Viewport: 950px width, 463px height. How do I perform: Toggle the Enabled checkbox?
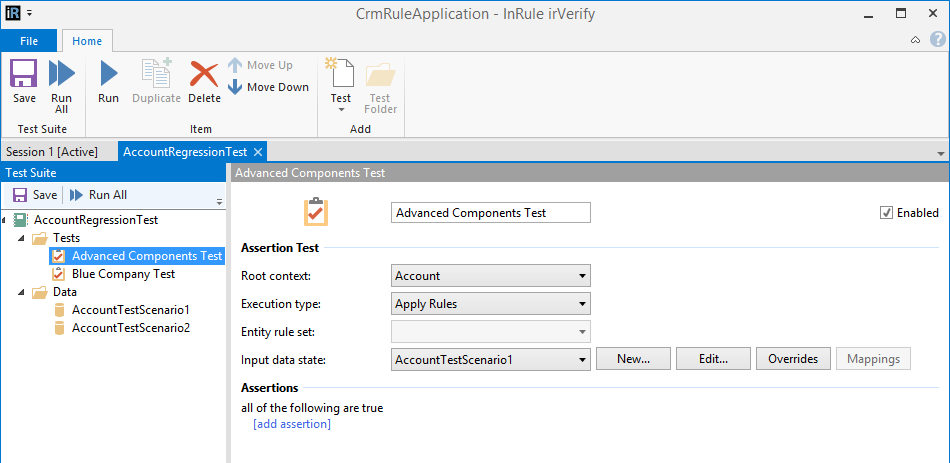886,213
